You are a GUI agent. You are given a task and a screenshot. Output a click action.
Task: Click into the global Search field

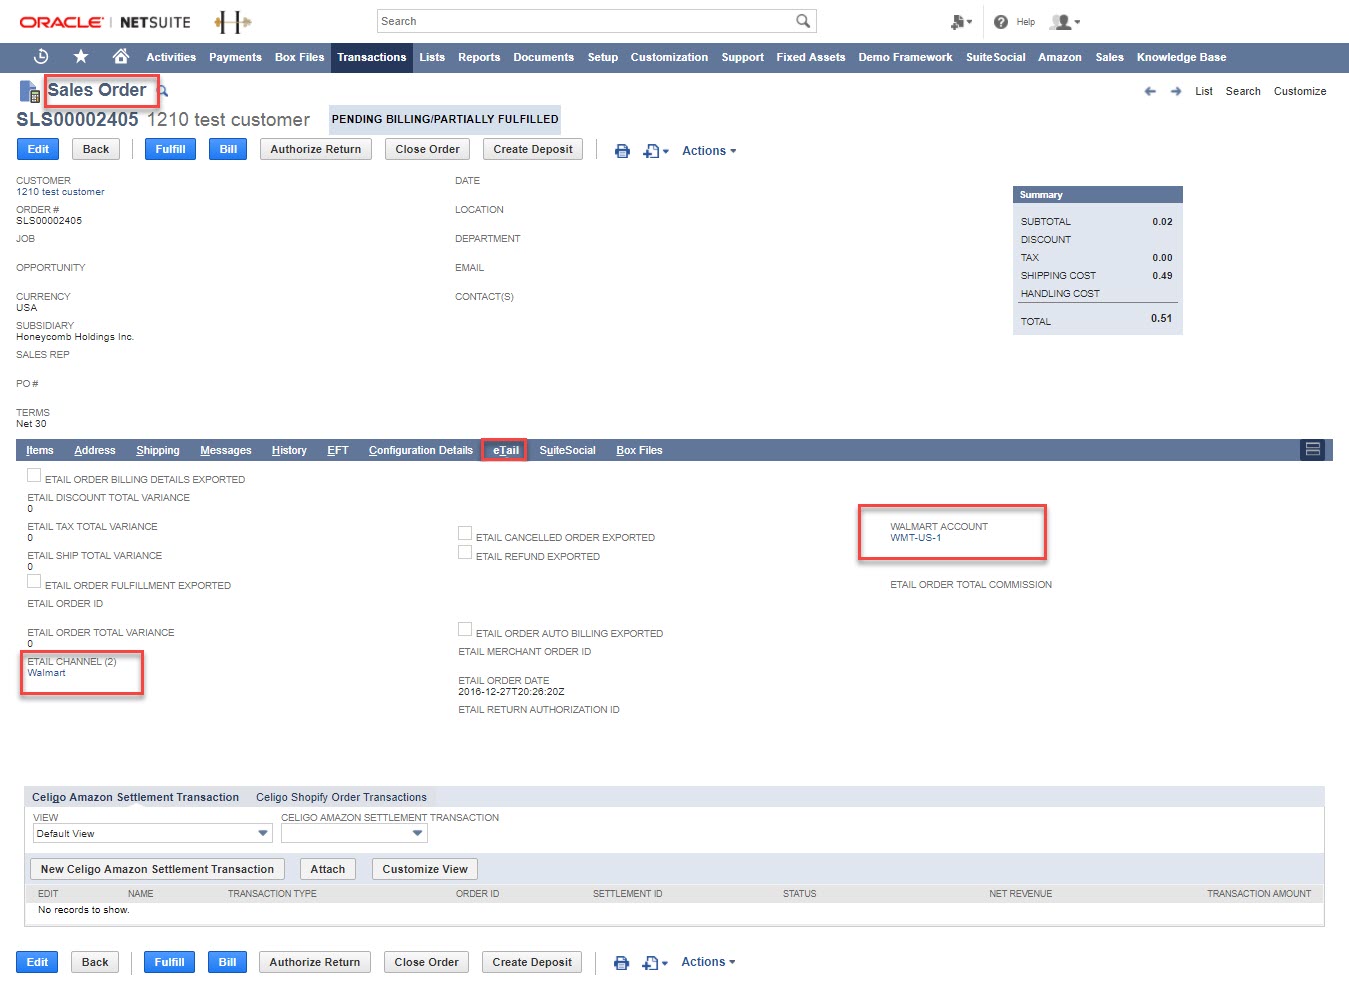[x=587, y=21]
